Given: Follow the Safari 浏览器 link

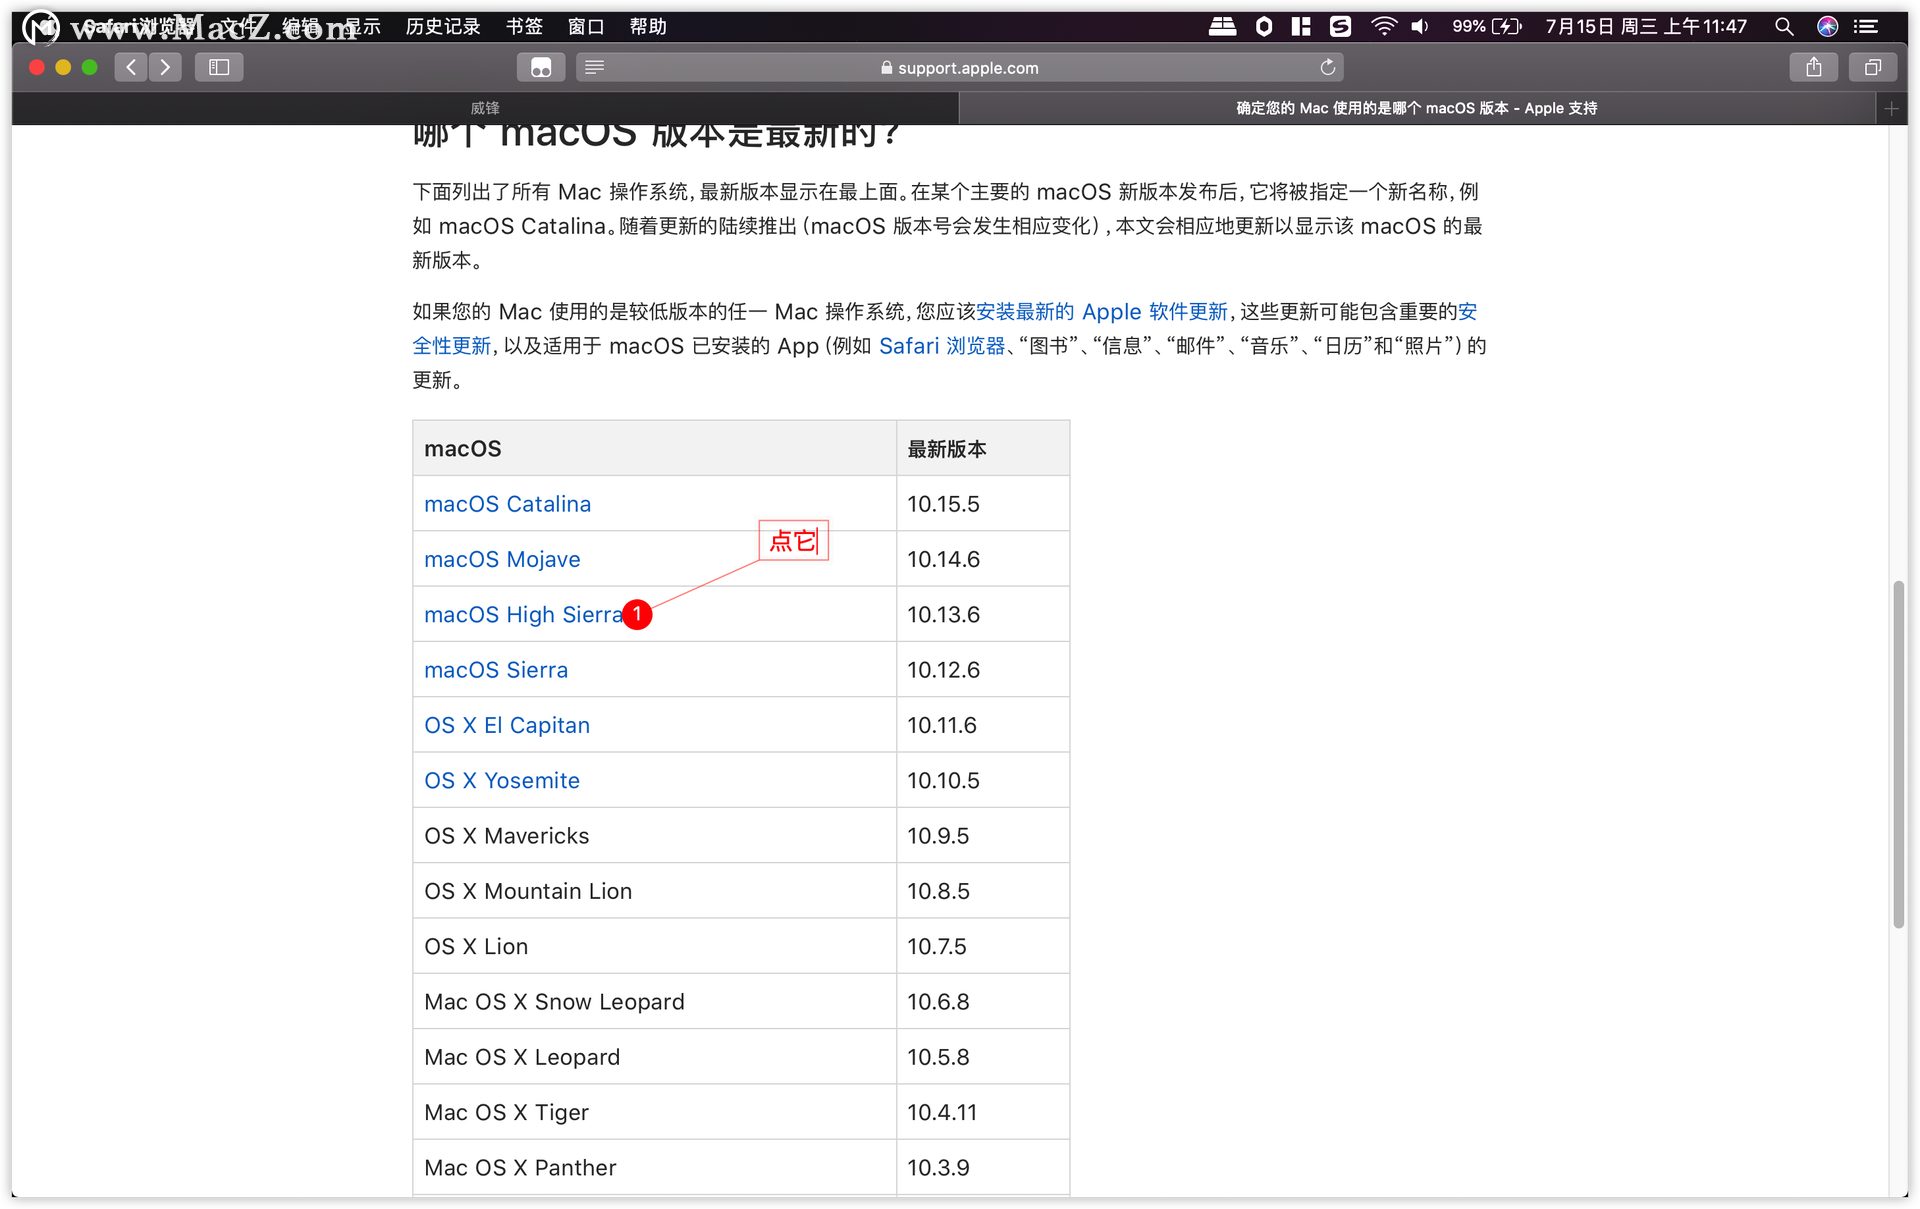Looking at the screenshot, I should click(x=942, y=346).
